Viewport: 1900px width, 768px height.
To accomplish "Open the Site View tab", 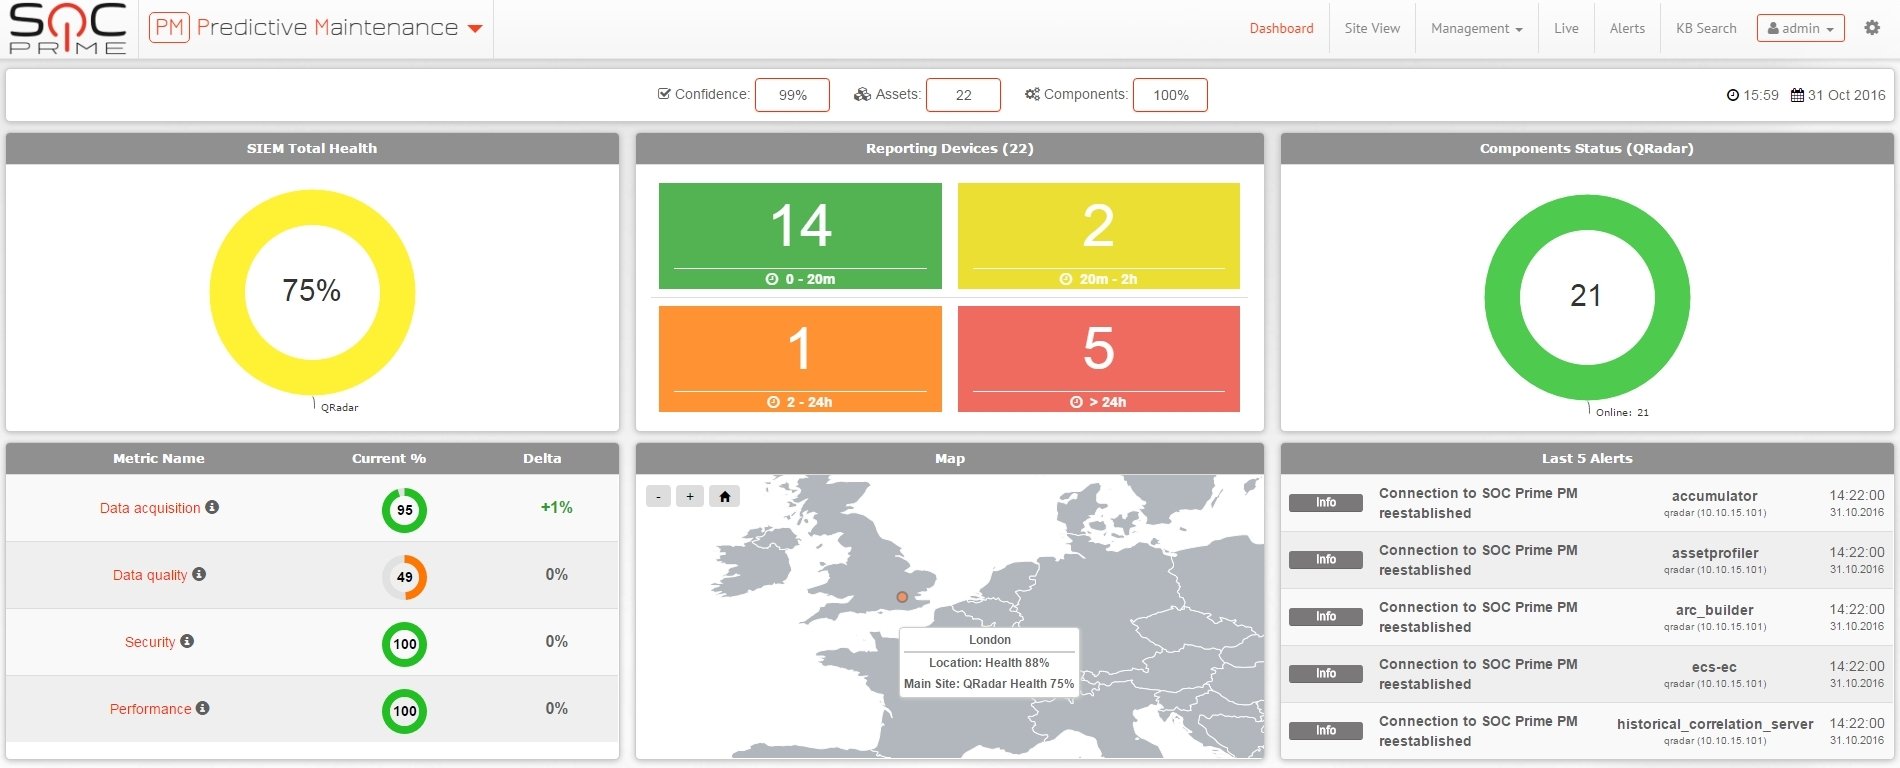I will coord(1372,28).
